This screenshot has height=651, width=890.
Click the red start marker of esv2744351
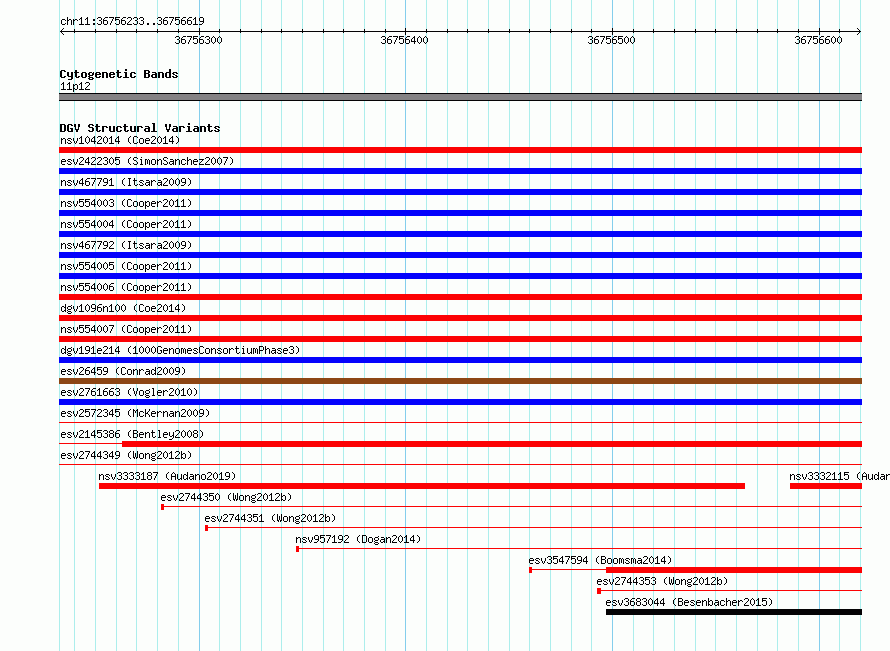[207, 528]
